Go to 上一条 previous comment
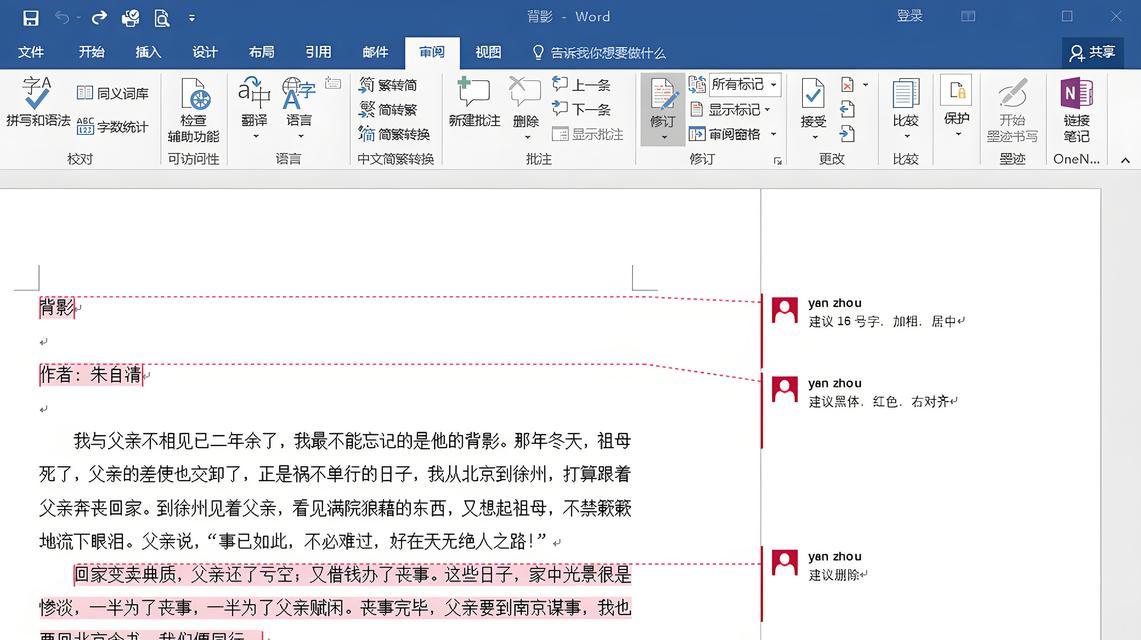The height and width of the screenshot is (640, 1141). click(x=581, y=85)
